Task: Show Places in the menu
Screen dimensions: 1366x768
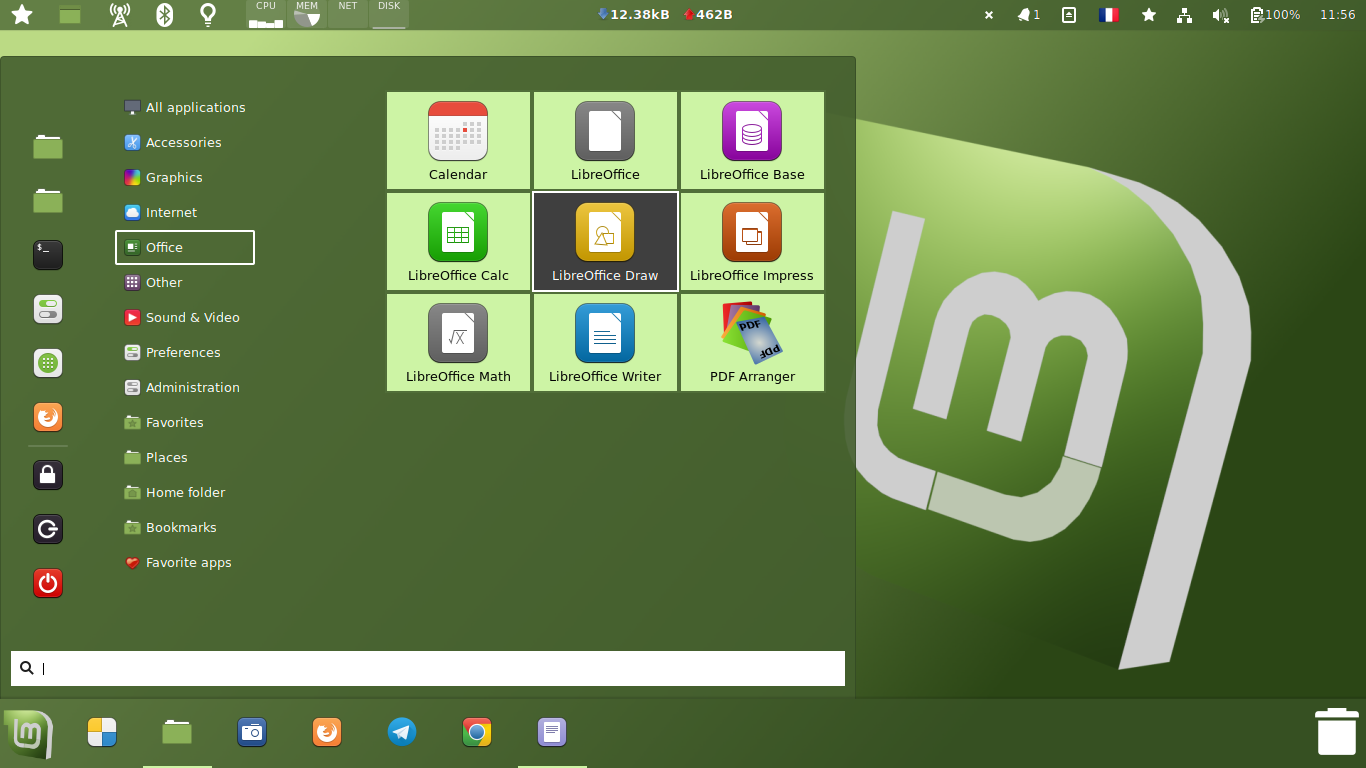Action: point(185,457)
